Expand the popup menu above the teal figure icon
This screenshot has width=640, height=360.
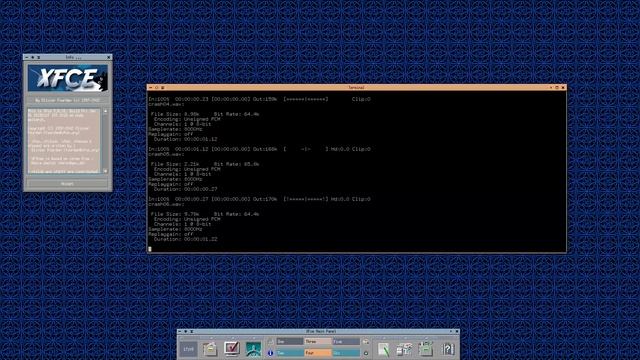tap(254, 338)
